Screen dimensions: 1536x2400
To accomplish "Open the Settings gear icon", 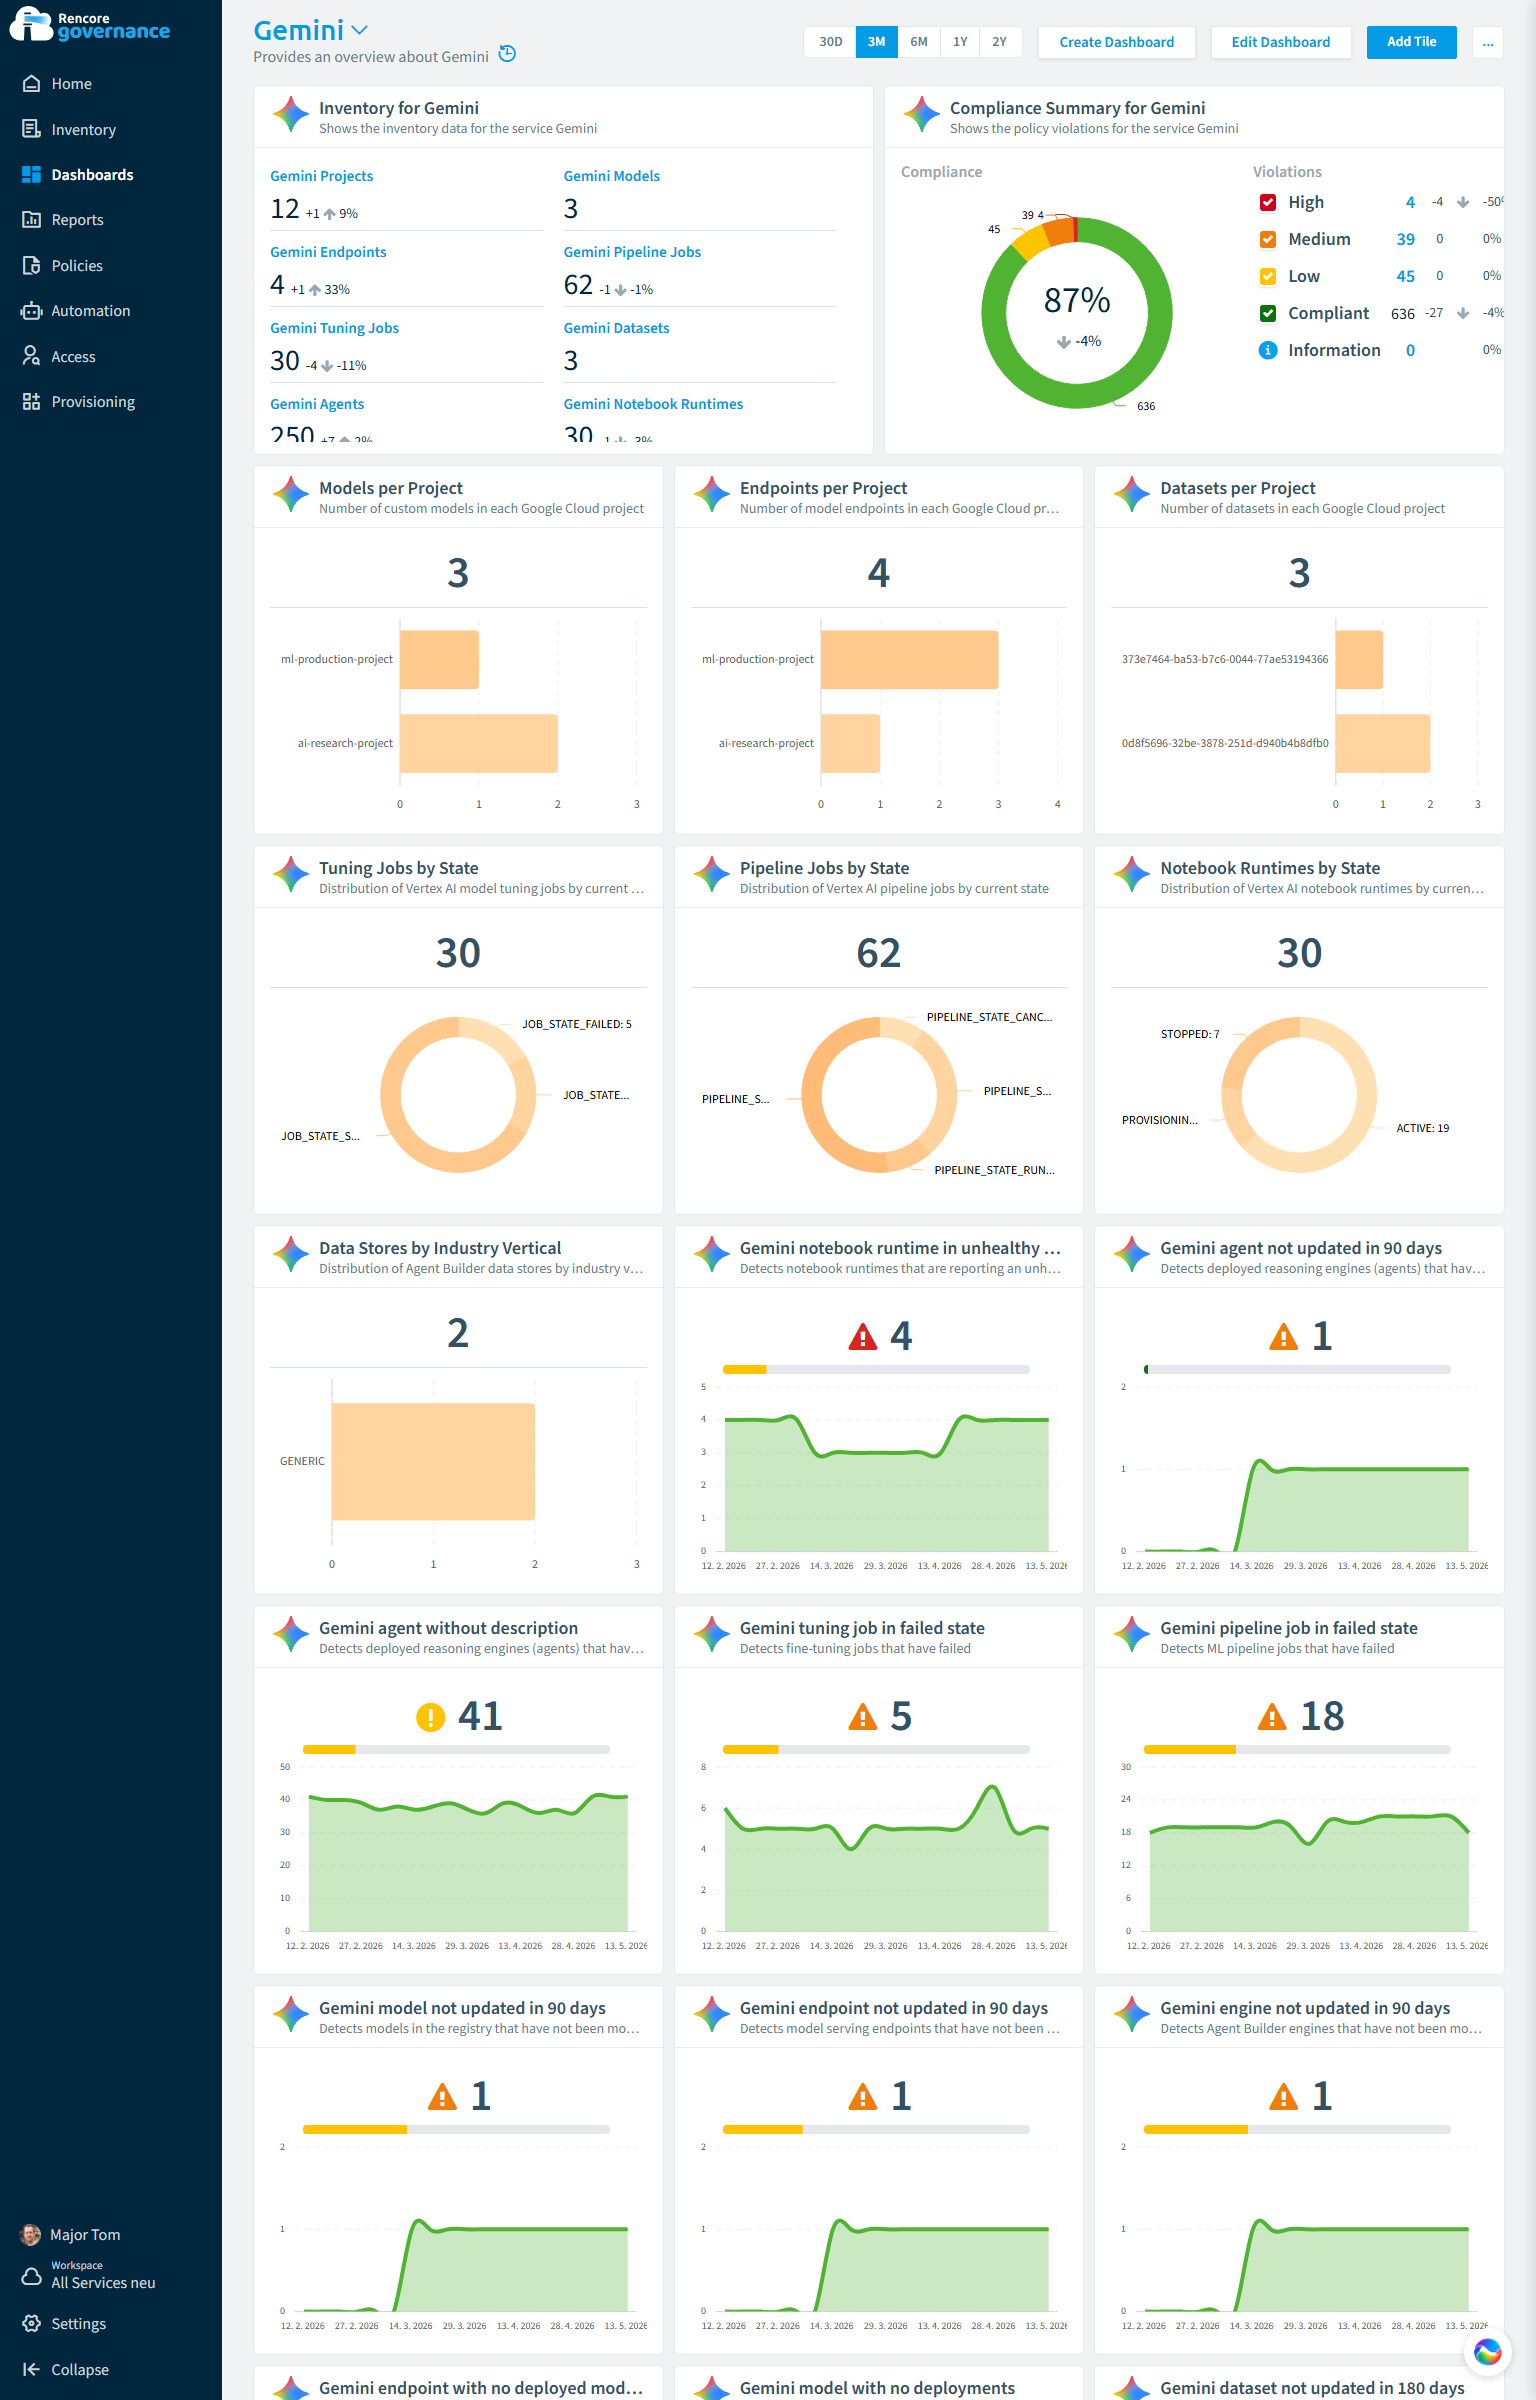I will tap(31, 2323).
